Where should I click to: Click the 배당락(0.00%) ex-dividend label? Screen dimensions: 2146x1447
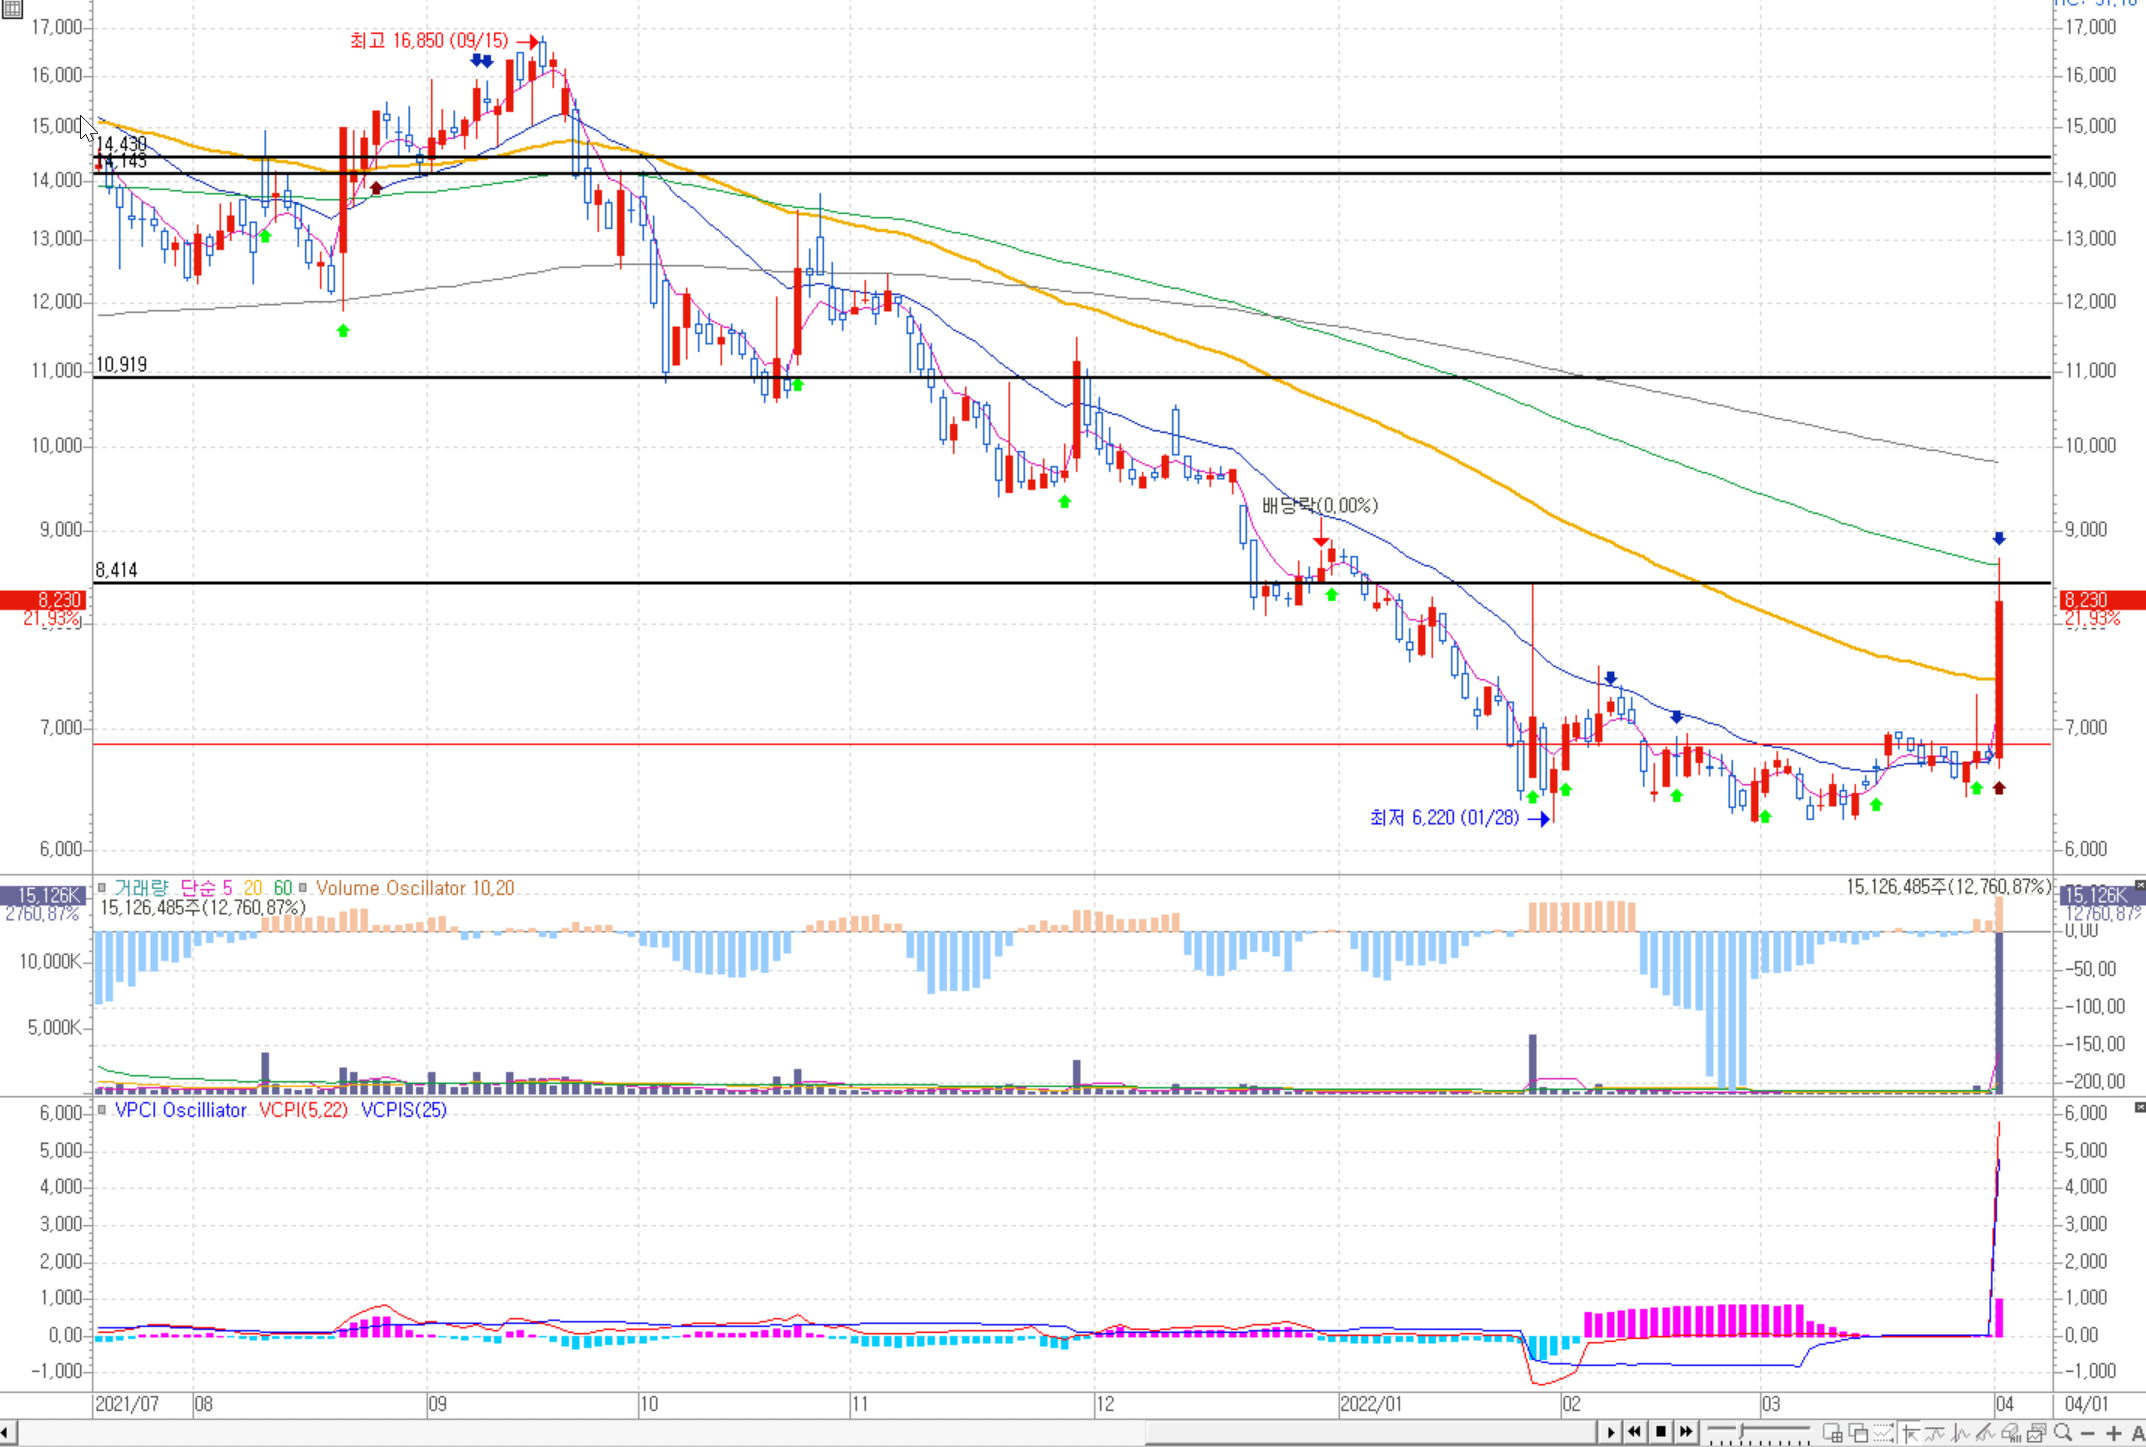pos(1320,505)
